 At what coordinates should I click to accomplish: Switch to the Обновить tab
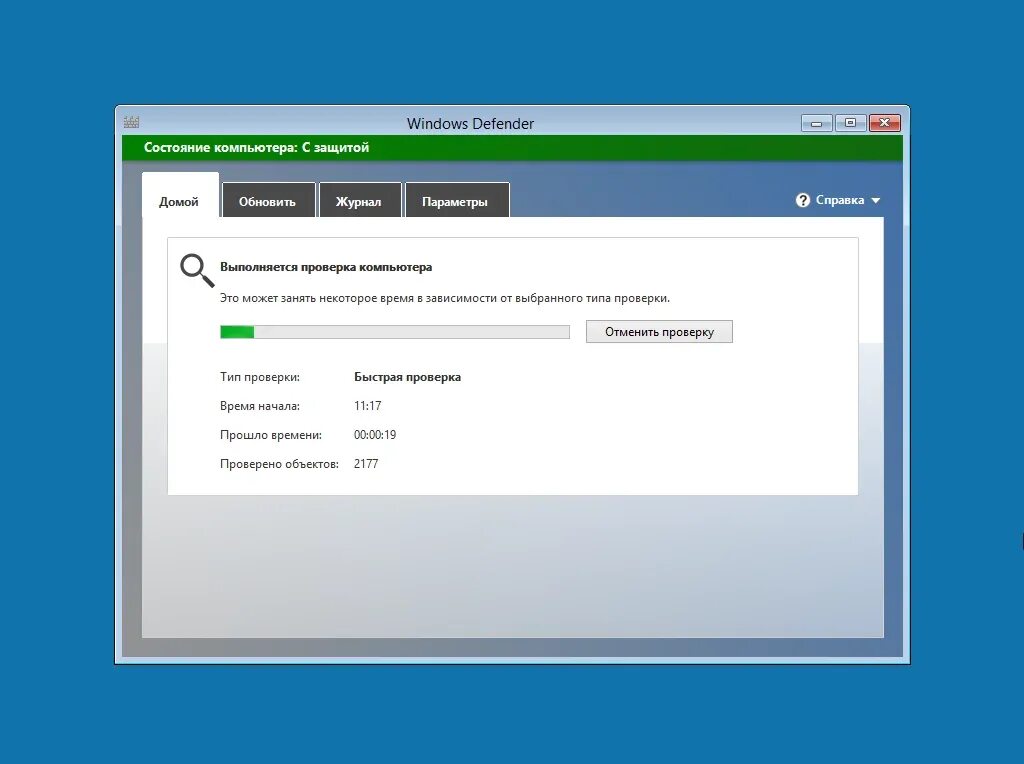click(268, 200)
